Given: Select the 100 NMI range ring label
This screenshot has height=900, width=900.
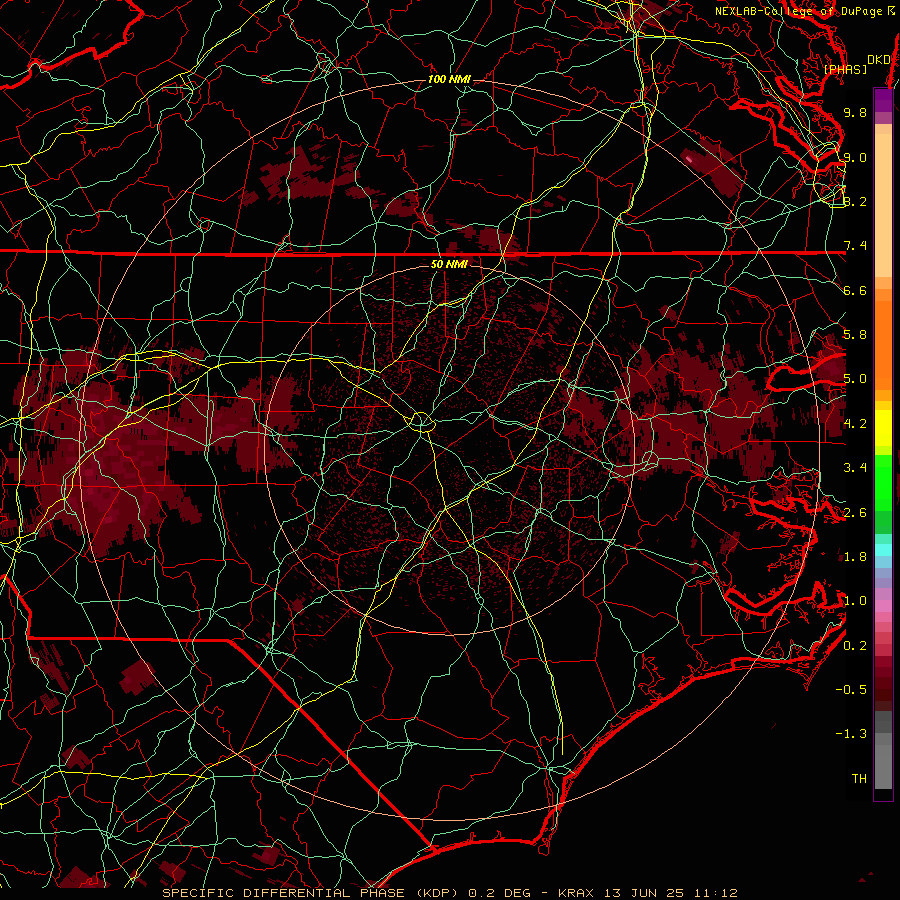Looking at the screenshot, I should [x=449, y=79].
